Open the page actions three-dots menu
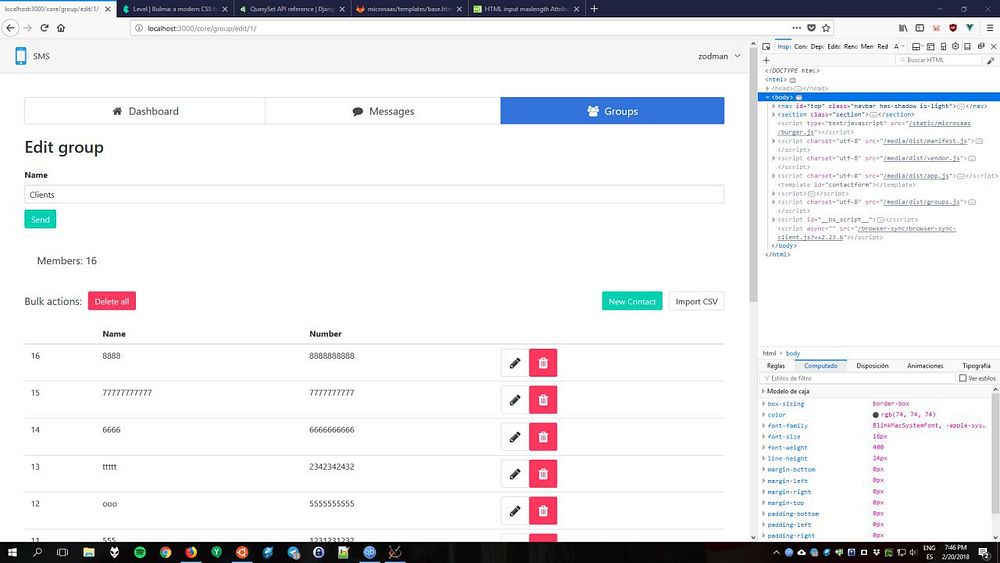The image size is (1000, 563). click(x=797, y=28)
